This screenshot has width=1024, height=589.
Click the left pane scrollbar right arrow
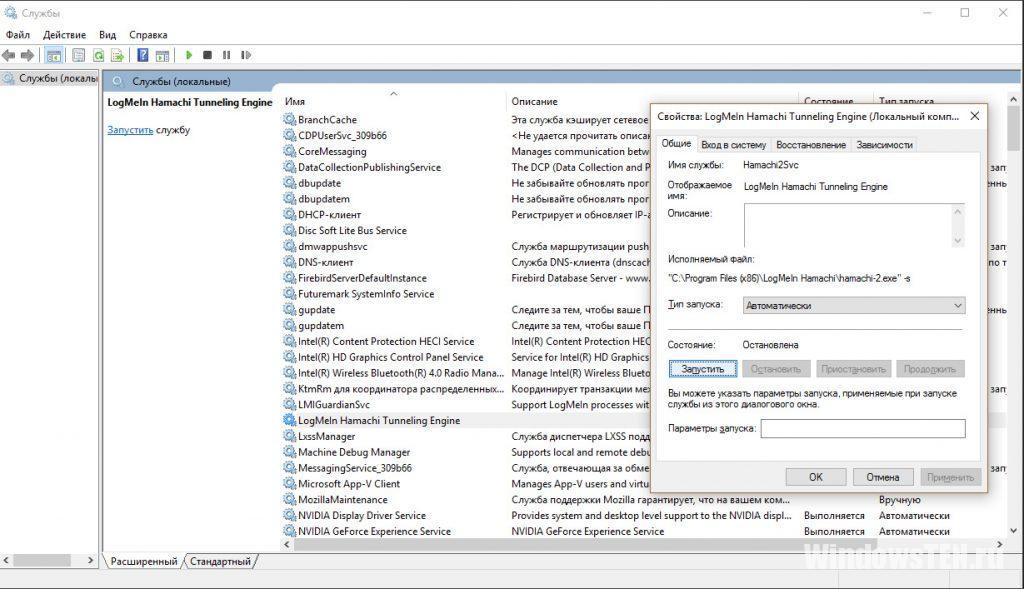[91, 560]
